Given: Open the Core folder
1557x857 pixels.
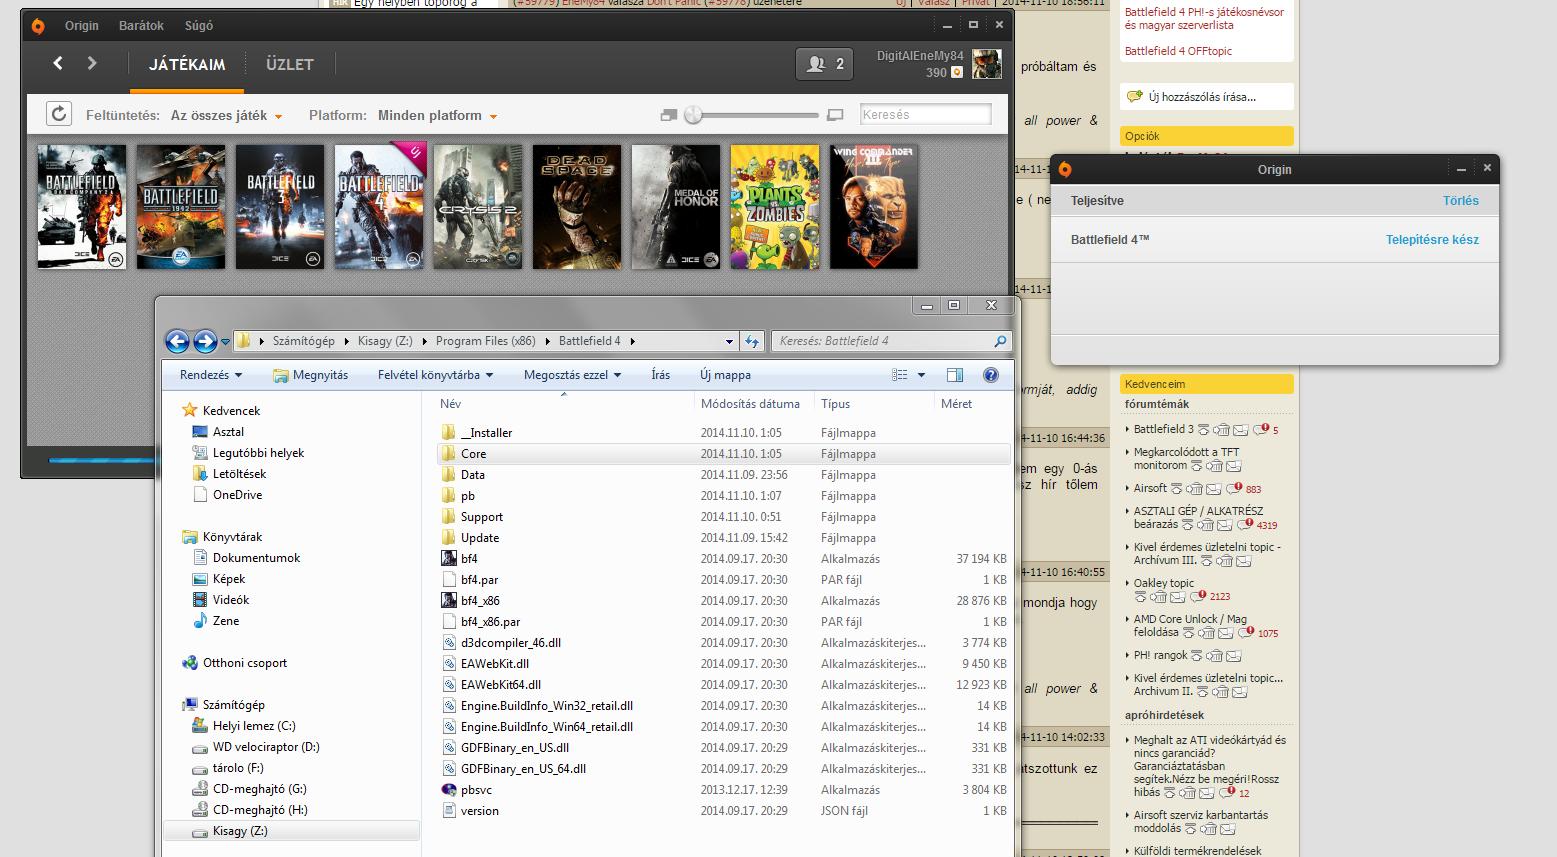Looking at the screenshot, I should [x=473, y=454].
